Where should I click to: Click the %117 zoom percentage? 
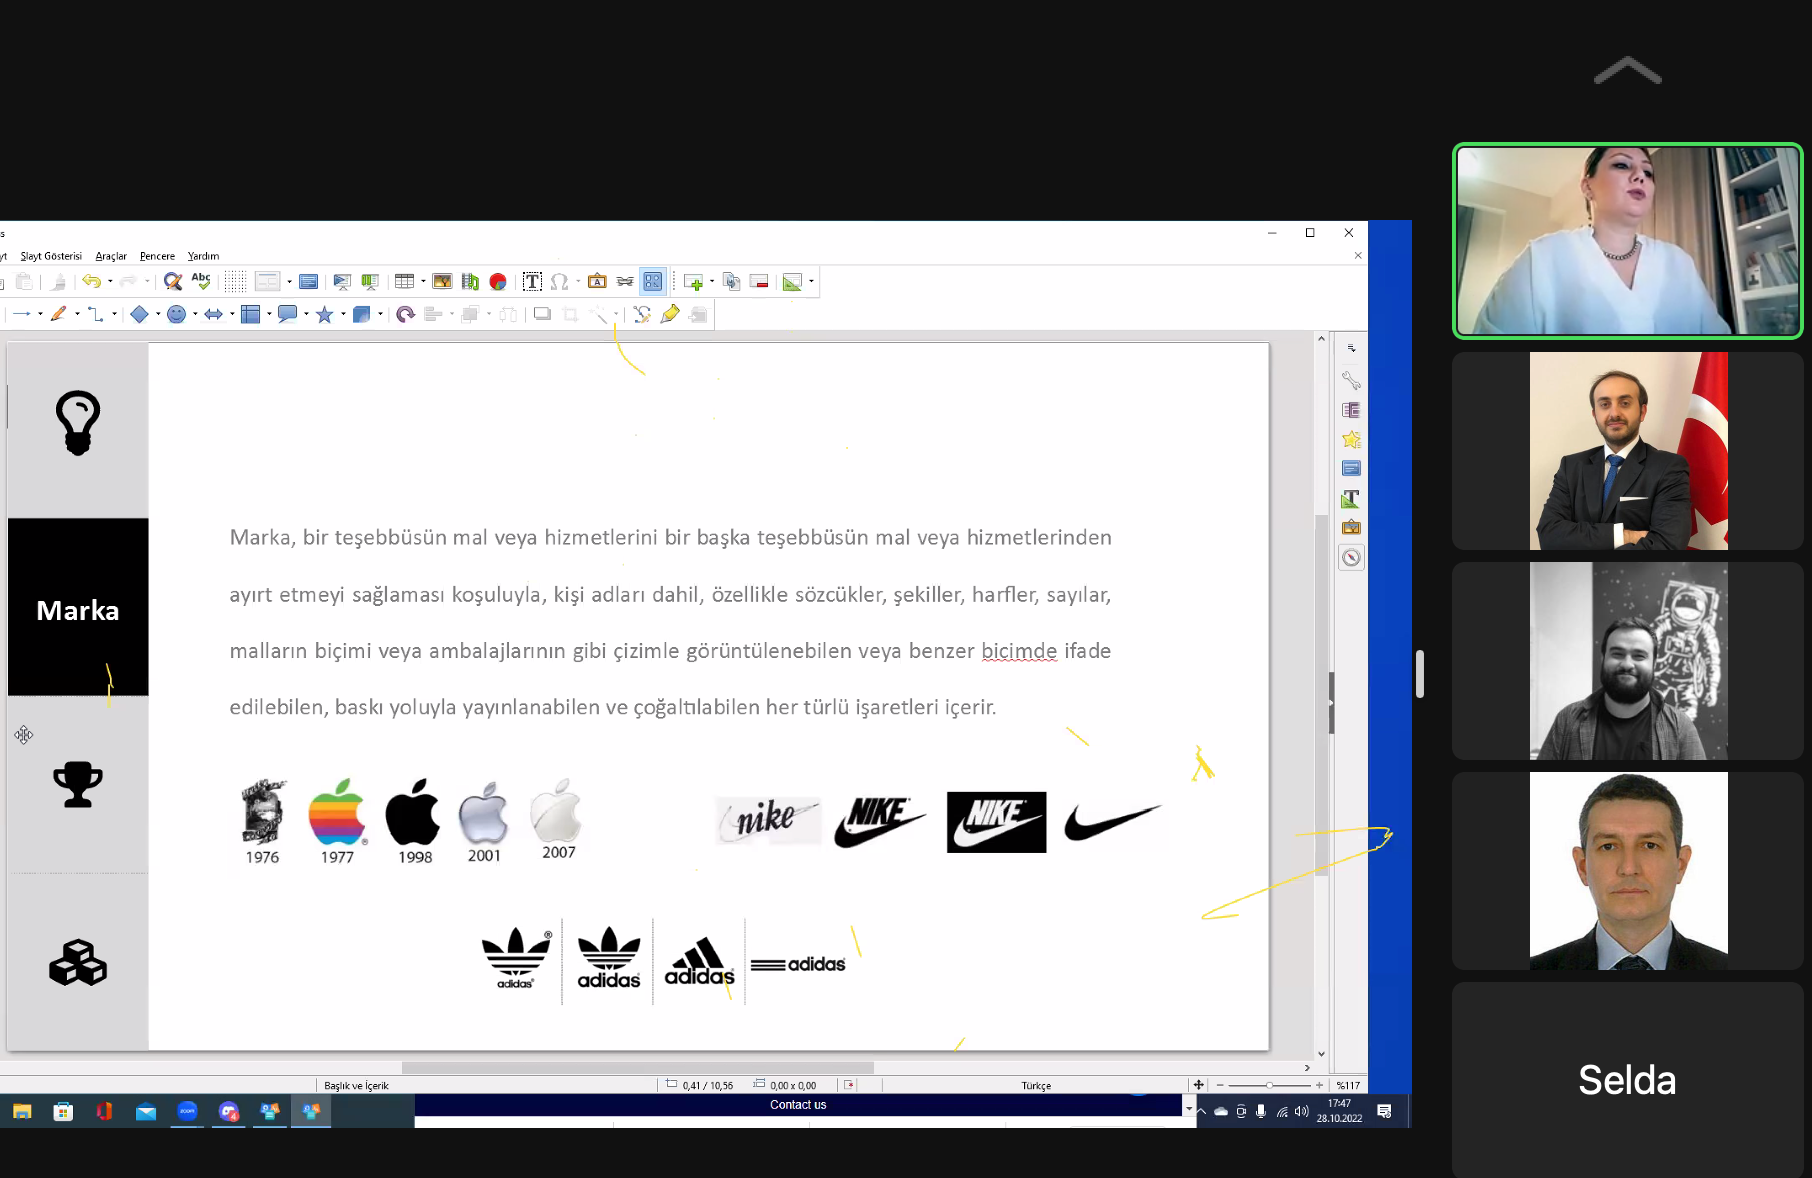tap(1348, 1085)
